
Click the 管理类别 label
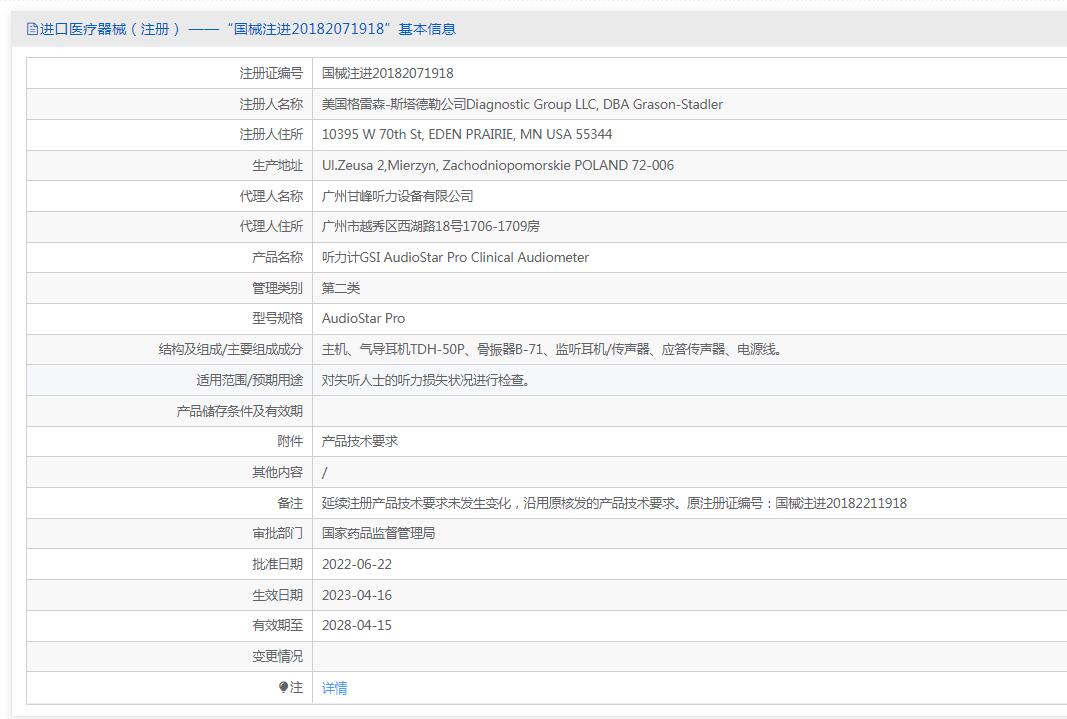click(278, 288)
